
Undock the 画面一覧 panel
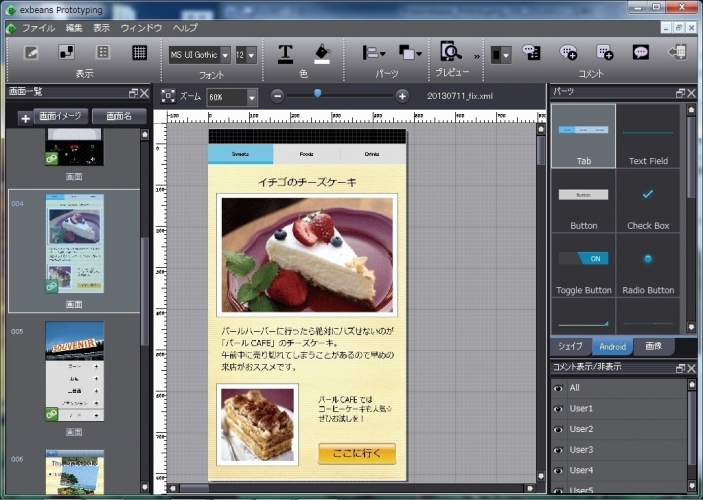pos(133,93)
